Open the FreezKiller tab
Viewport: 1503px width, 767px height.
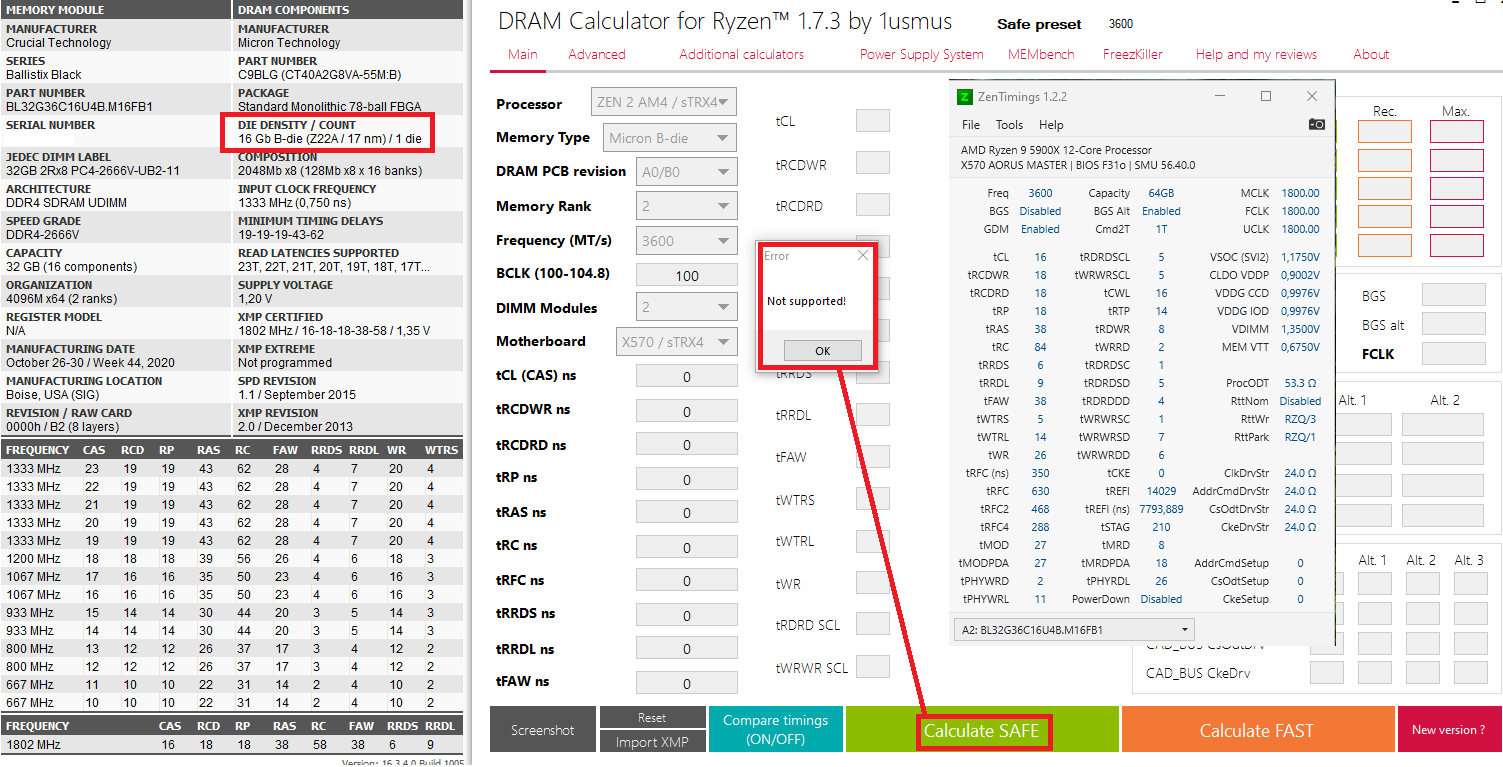tap(1133, 55)
